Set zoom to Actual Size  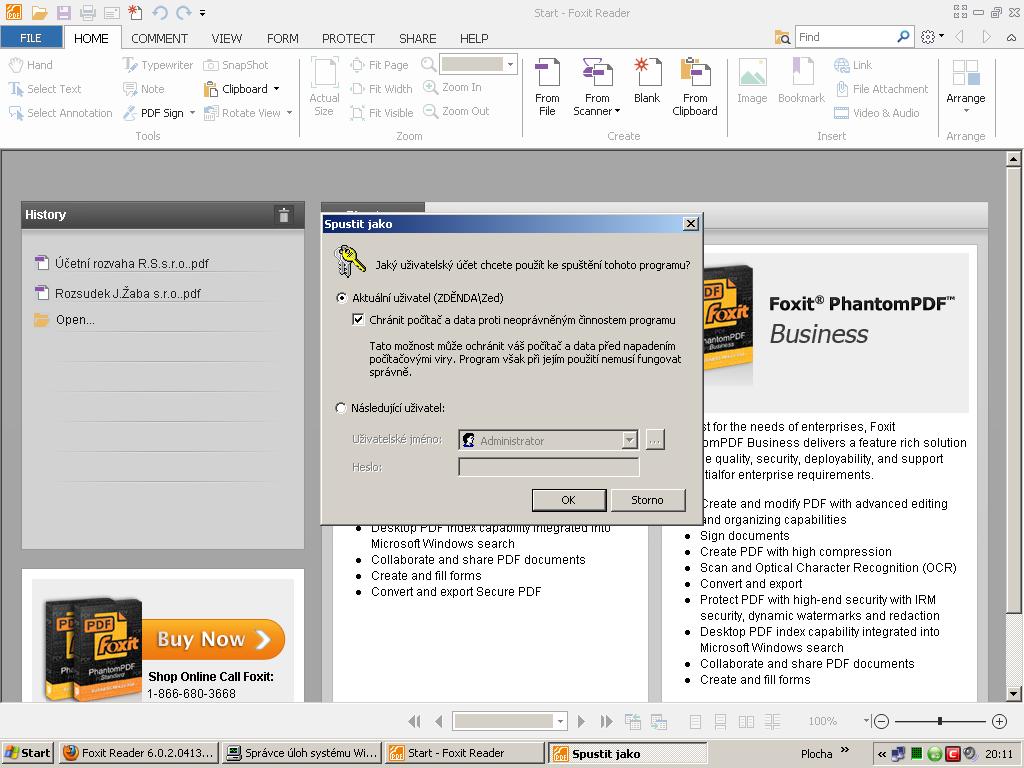pyautogui.click(x=324, y=87)
